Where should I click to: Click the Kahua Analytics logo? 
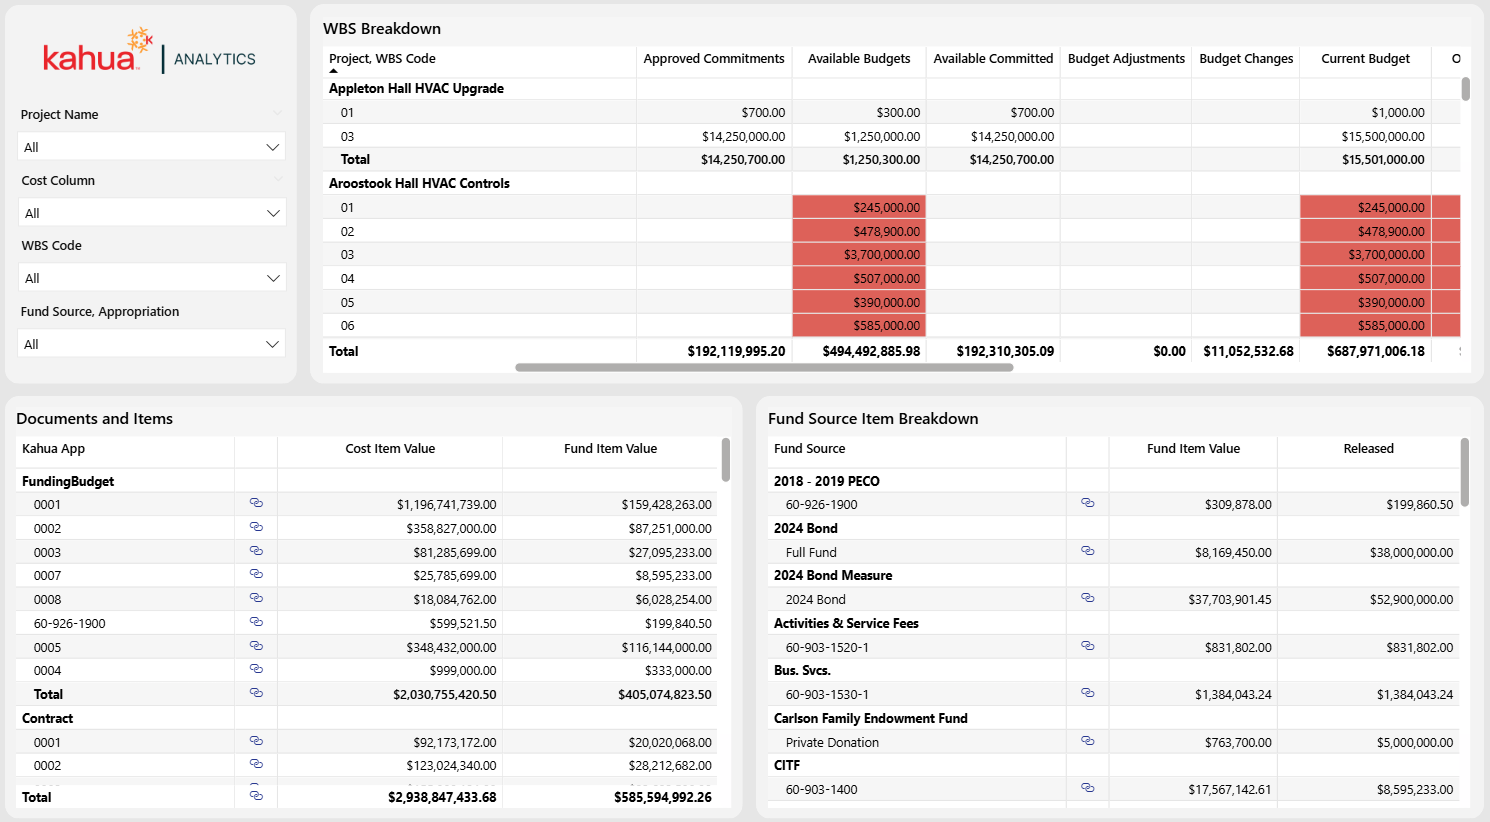(149, 54)
